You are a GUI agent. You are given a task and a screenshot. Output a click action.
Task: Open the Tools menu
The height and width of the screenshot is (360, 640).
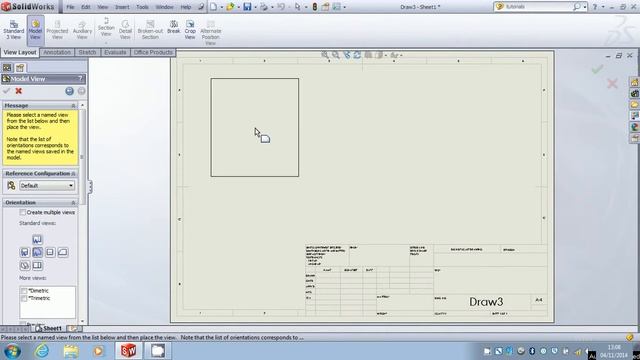click(x=142, y=7)
